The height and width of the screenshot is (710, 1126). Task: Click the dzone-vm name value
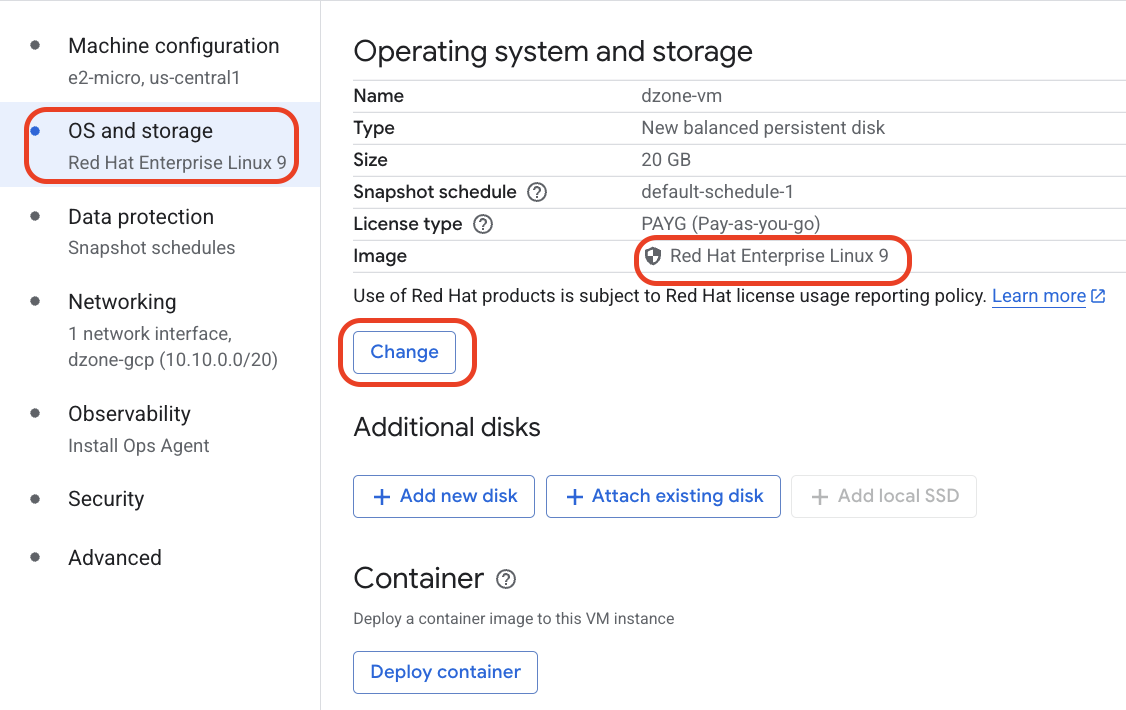[681, 95]
